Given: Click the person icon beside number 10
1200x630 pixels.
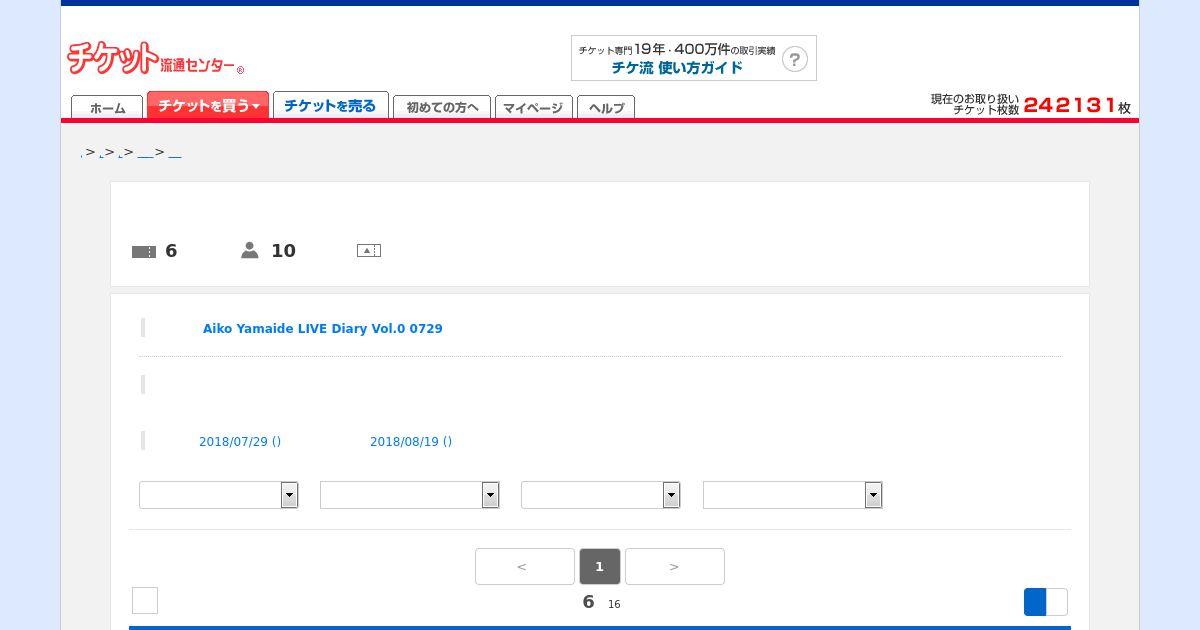Looking at the screenshot, I should tap(250, 250).
